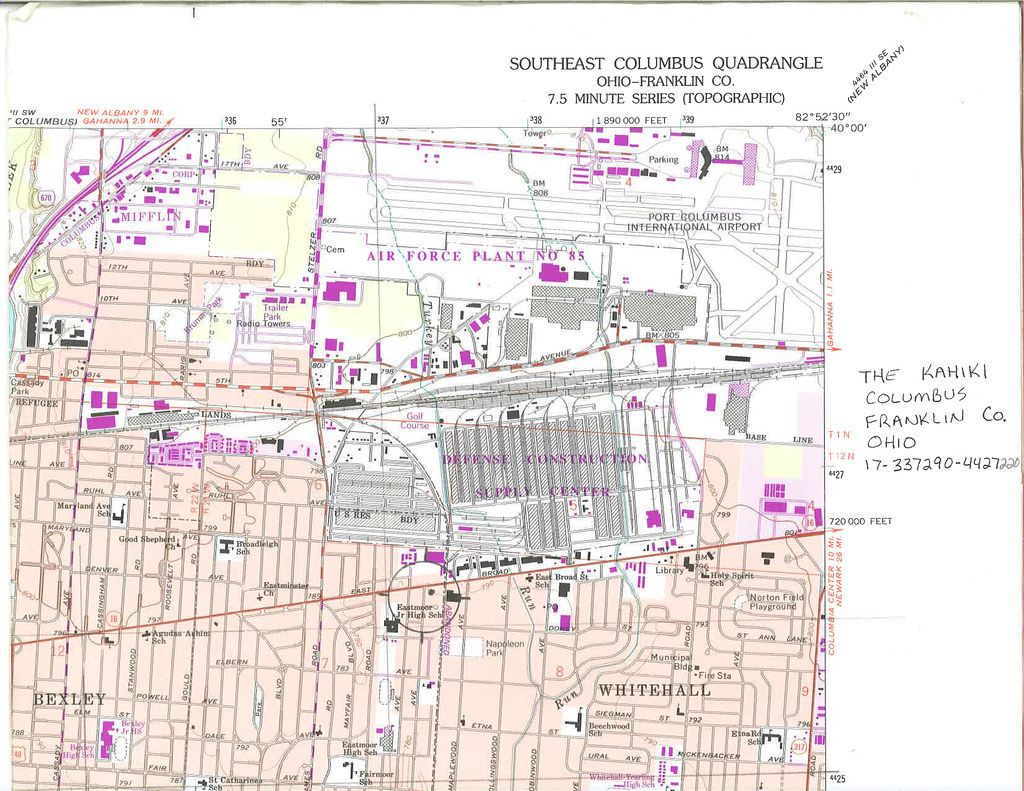
Task: Click the Broadleigh Sch building symbol
Action: pyautogui.click(x=226, y=546)
